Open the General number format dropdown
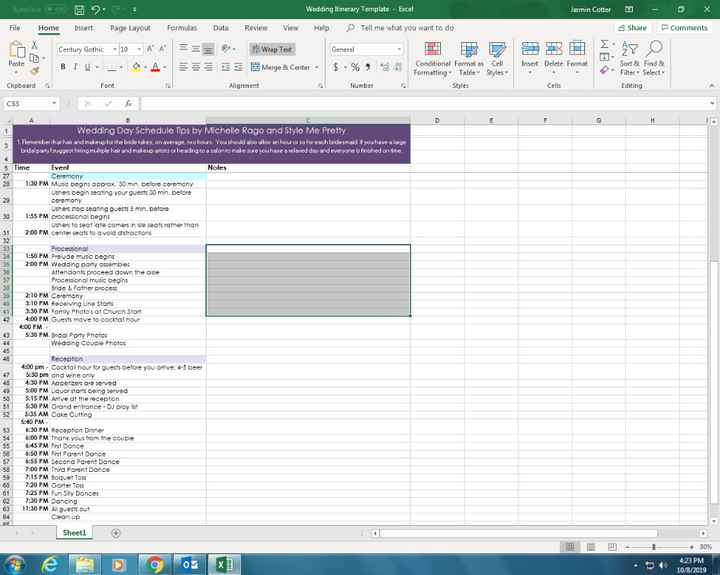 tap(399, 49)
